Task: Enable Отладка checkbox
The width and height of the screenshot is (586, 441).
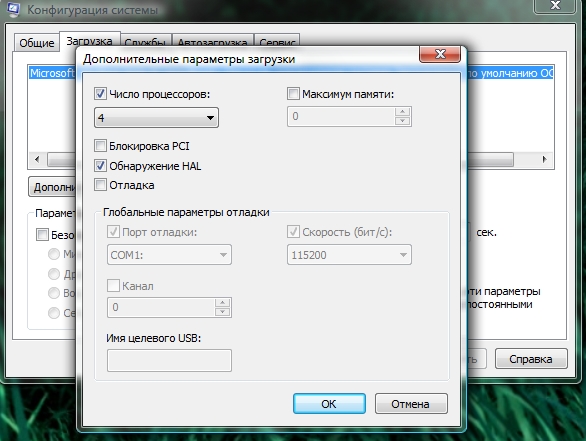Action: [100, 185]
